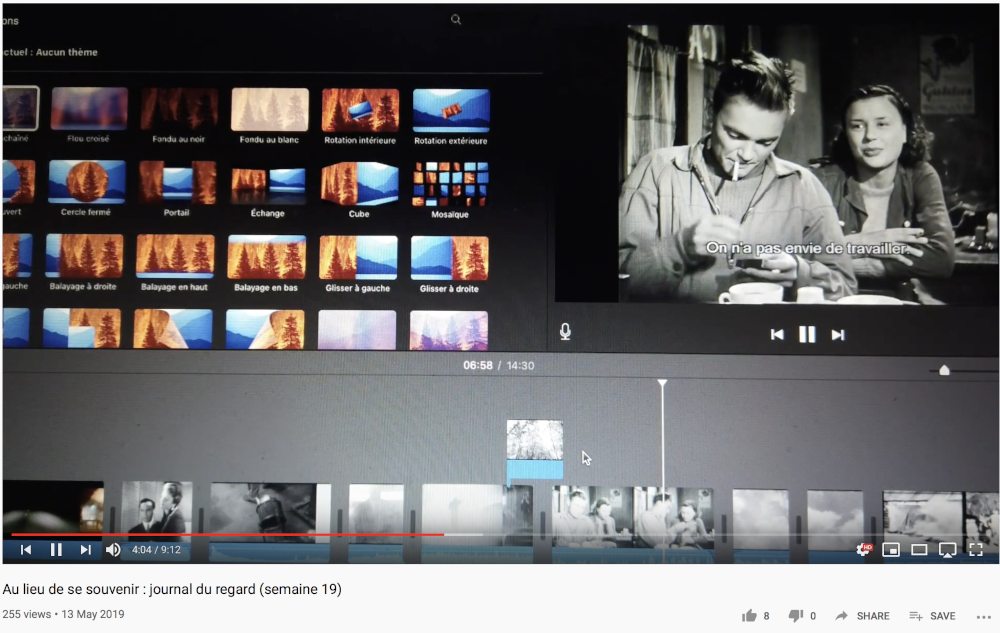This screenshot has width=1000, height=633.
Task: Go to the previous YouTube video
Action: [26, 549]
